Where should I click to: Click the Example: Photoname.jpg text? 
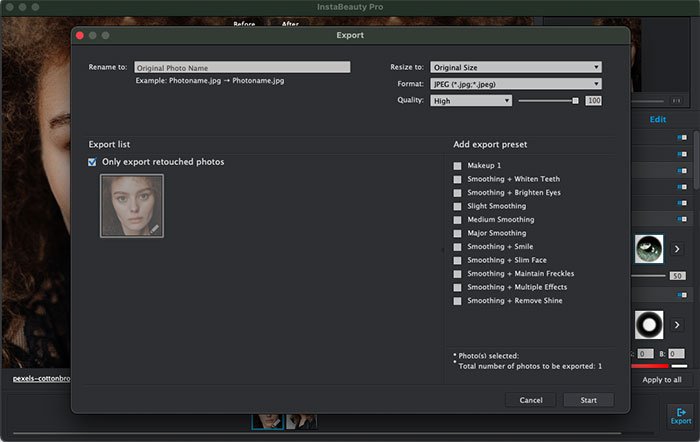tap(210, 81)
